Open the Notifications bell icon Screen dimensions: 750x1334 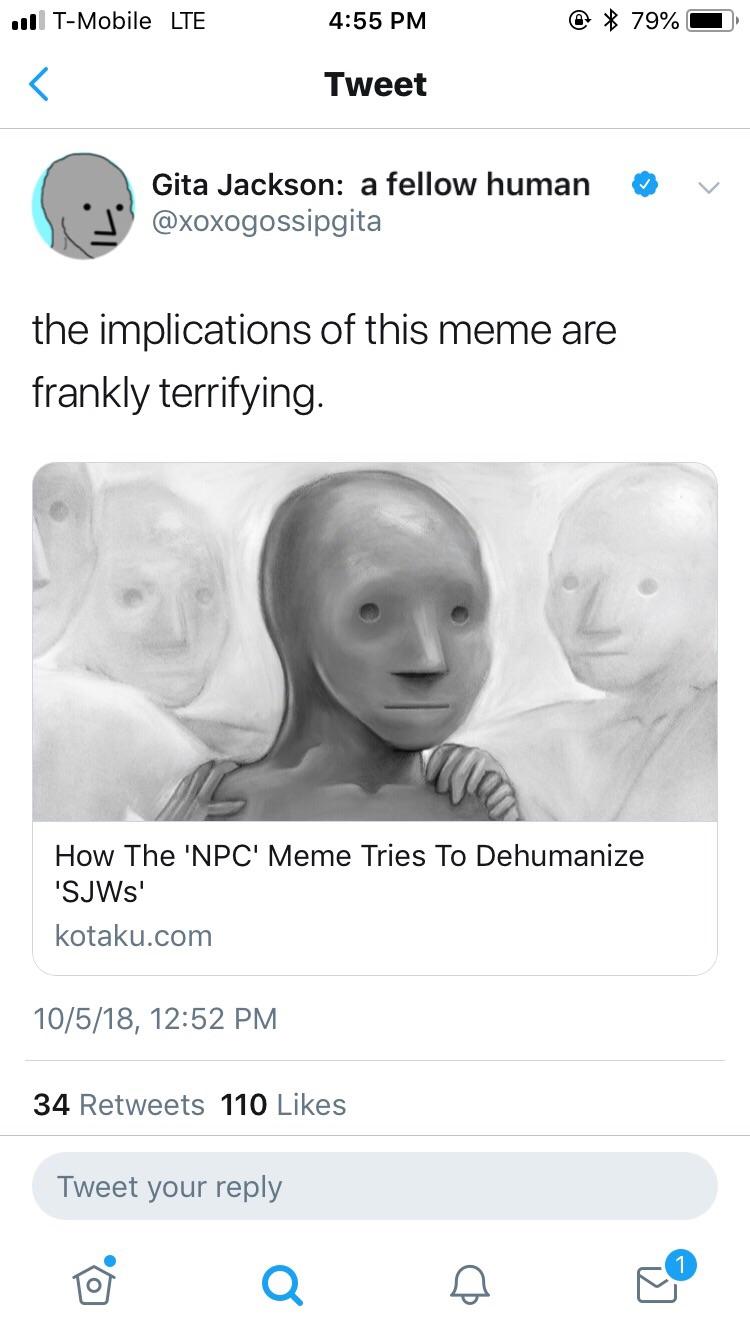click(469, 1284)
